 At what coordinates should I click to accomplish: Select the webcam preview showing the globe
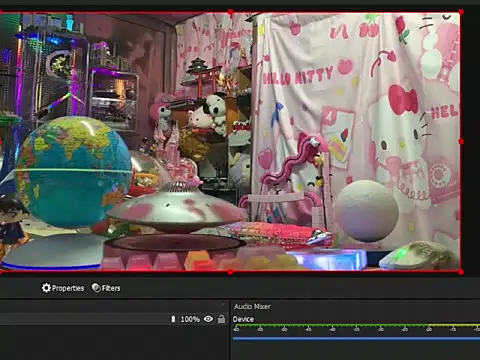point(230,142)
